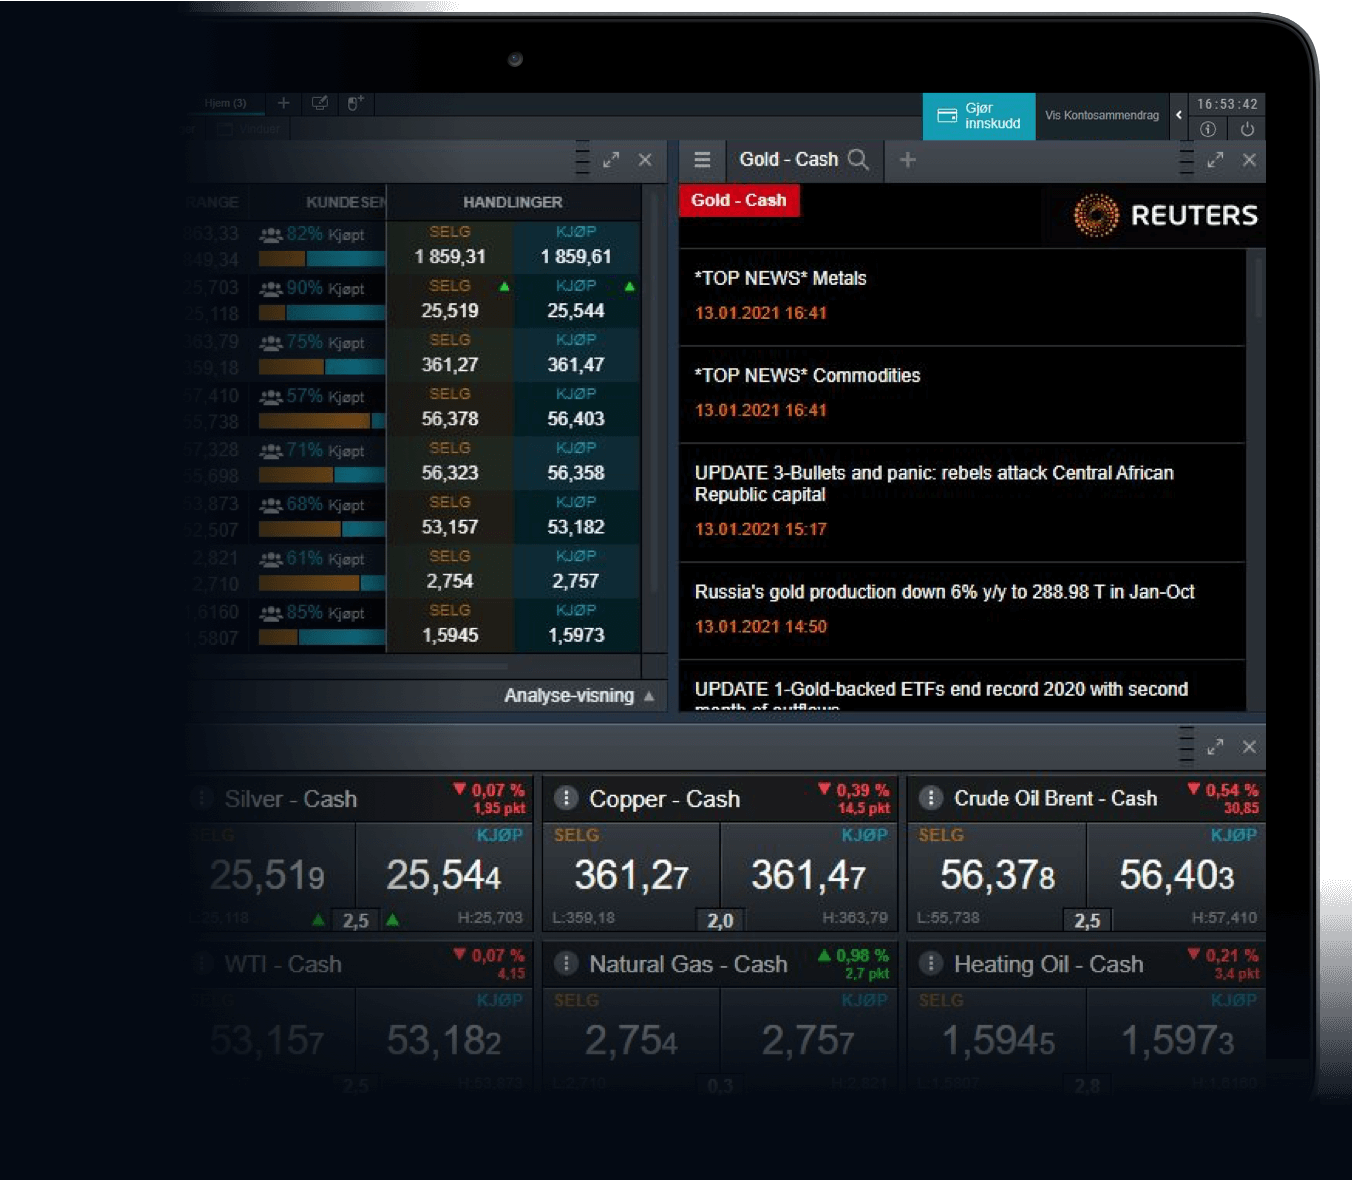Click the search magnifier beside Gold - Cash
The width and height of the screenshot is (1352, 1180).
[858, 160]
